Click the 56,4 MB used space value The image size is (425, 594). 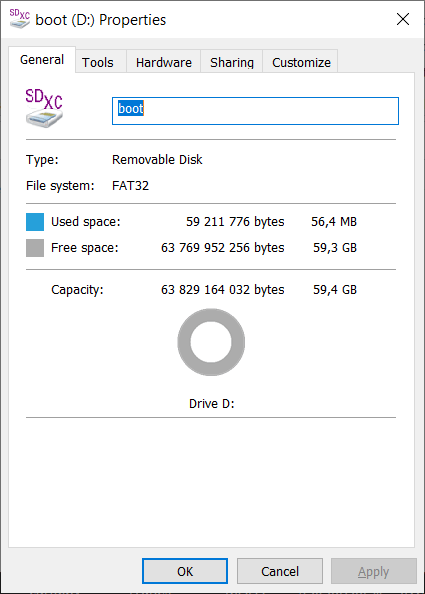click(x=334, y=222)
